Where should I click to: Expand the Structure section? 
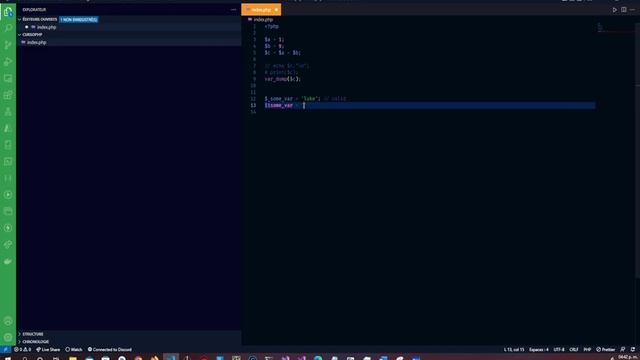point(33,334)
